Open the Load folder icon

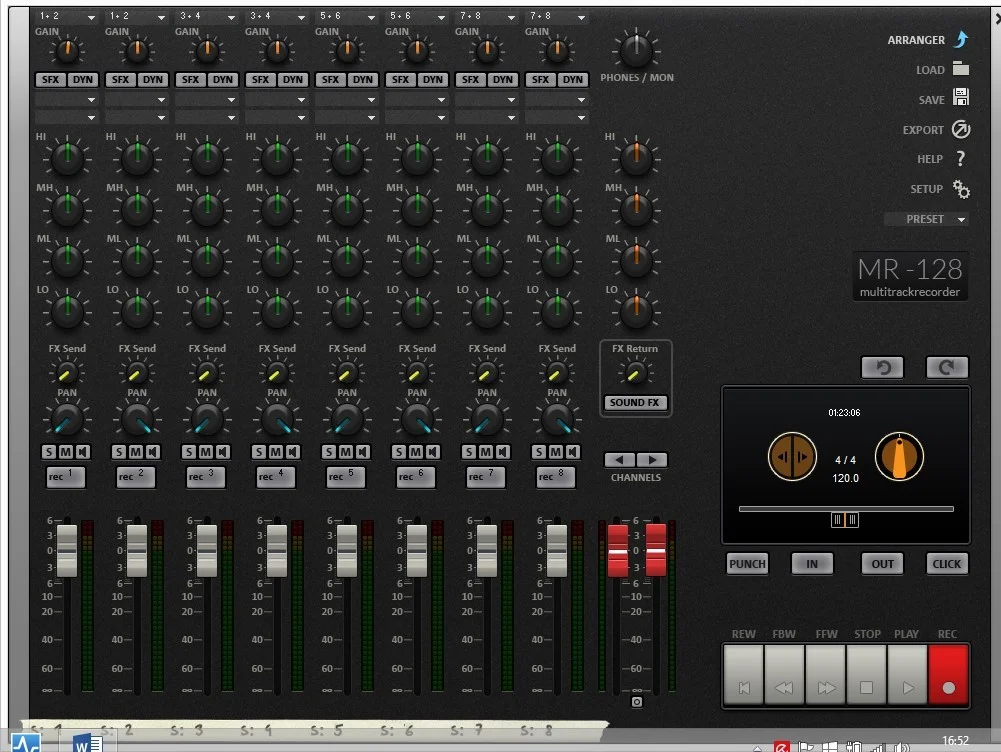pos(960,68)
